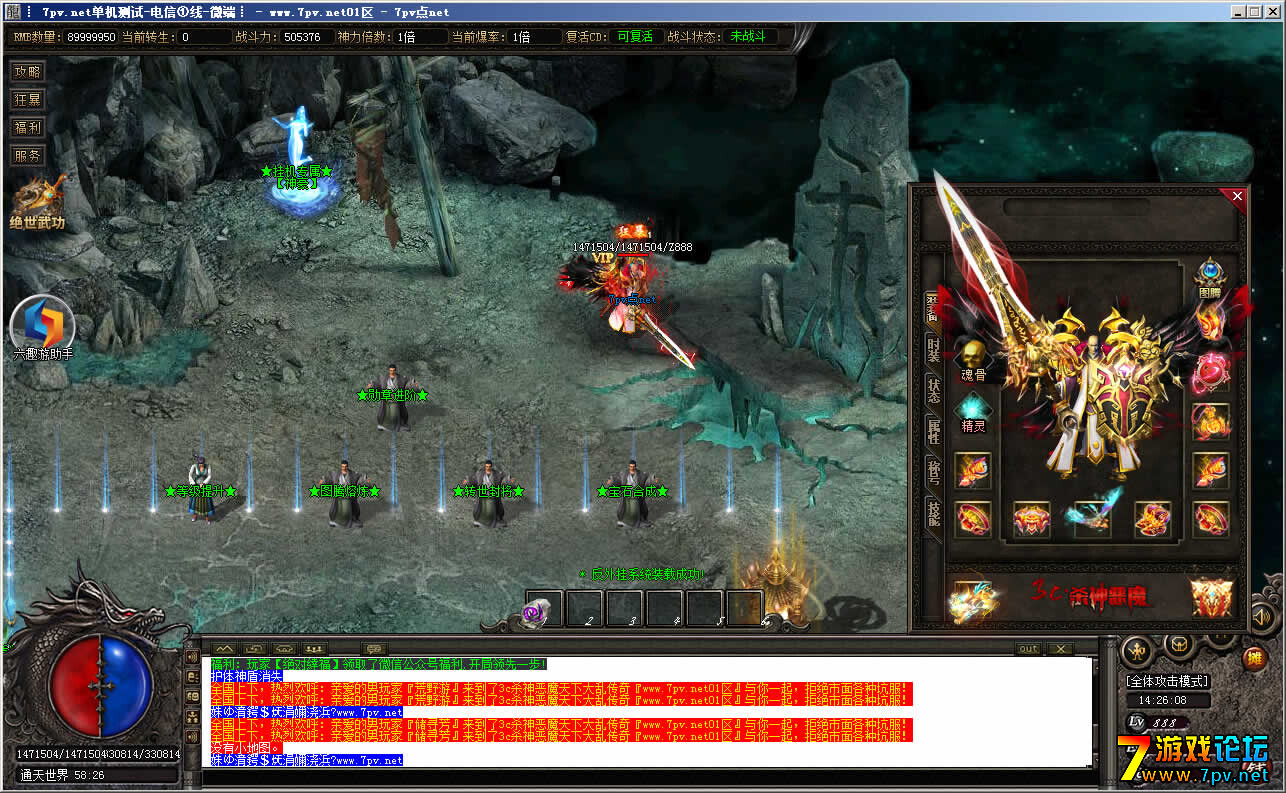Switch to the 称号 title tab

[x=933, y=472]
